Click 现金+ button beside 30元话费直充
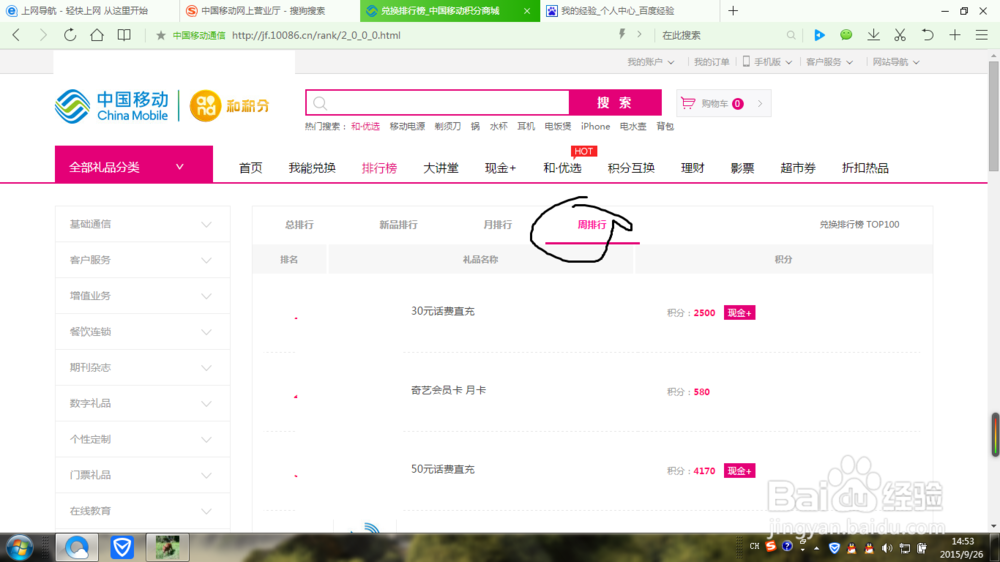 [739, 313]
